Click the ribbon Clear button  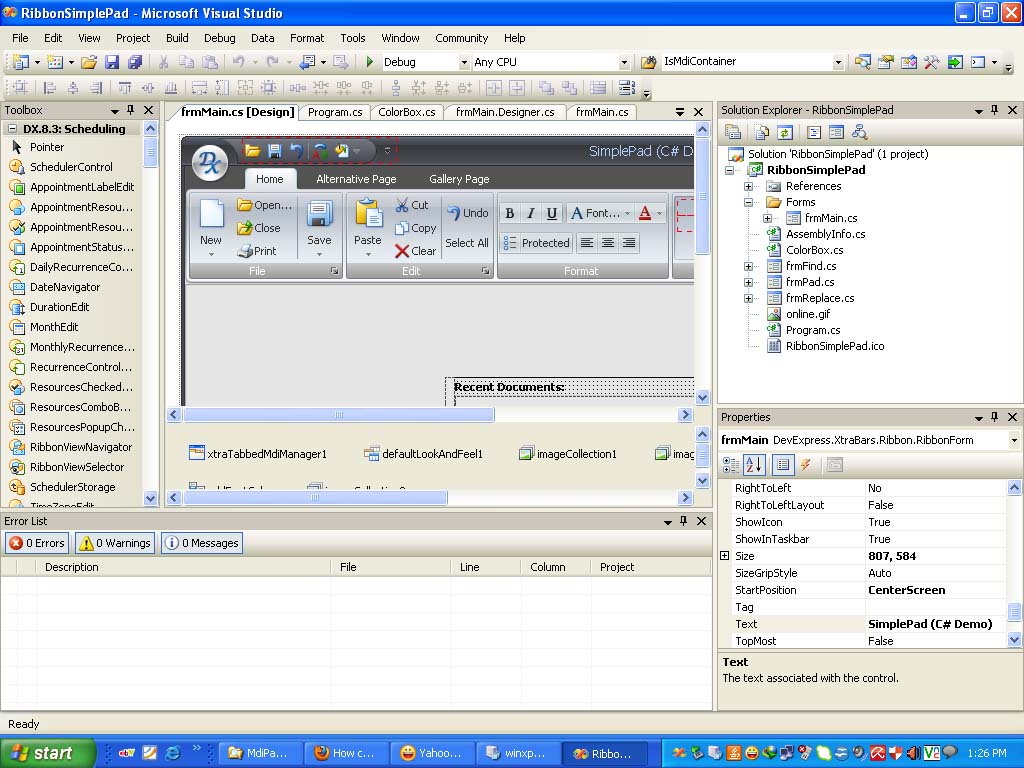pos(415,251)
